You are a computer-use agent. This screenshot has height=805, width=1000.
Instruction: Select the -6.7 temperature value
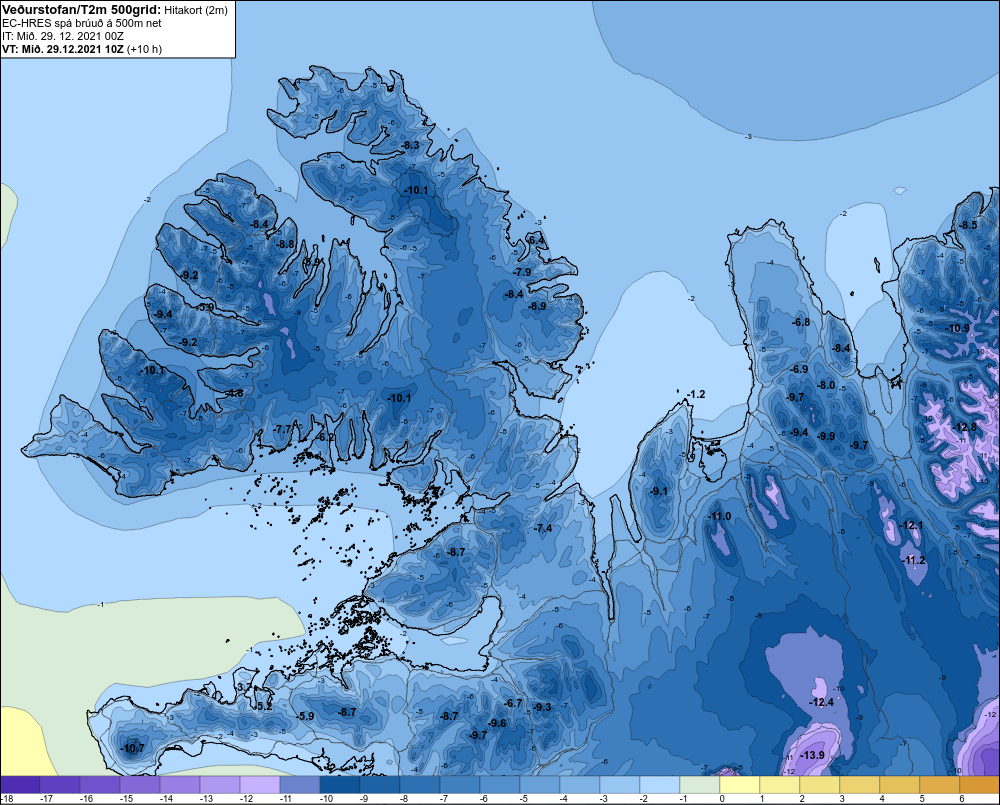click(x=513, y=704)
